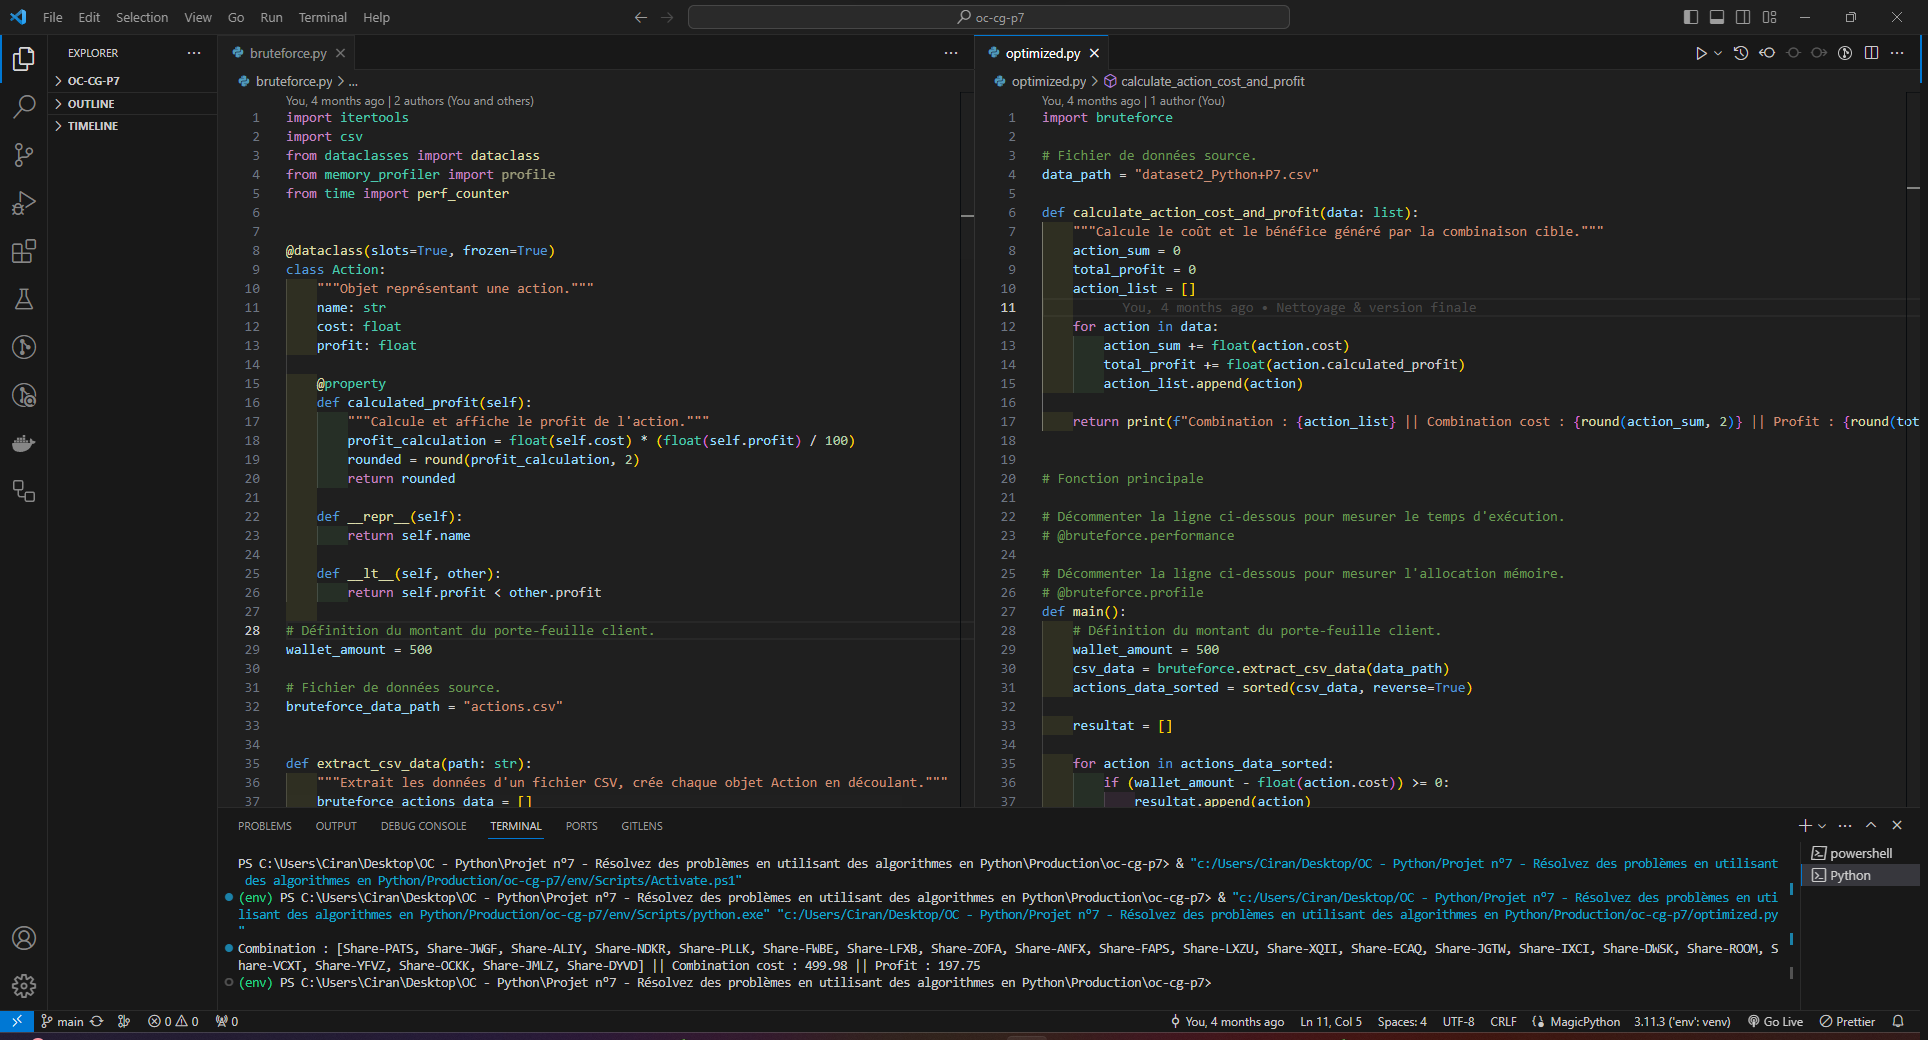Change encoding UTF-8
The width and height of the screenshot is (1928, 1040).
coord(1458,1021)
